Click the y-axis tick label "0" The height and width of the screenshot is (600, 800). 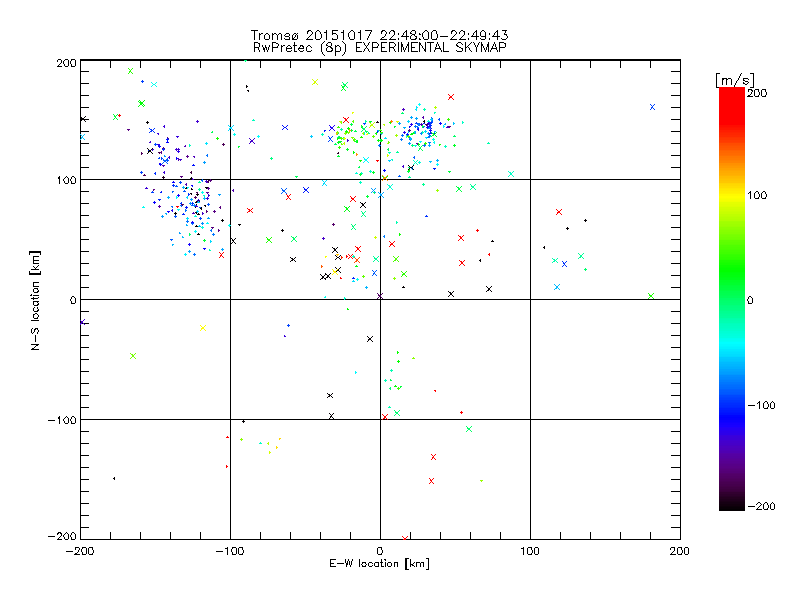[73, 300]
